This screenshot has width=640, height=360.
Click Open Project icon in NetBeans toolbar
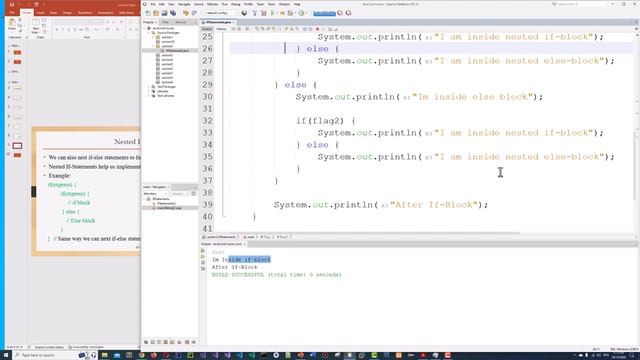point(164,13)
